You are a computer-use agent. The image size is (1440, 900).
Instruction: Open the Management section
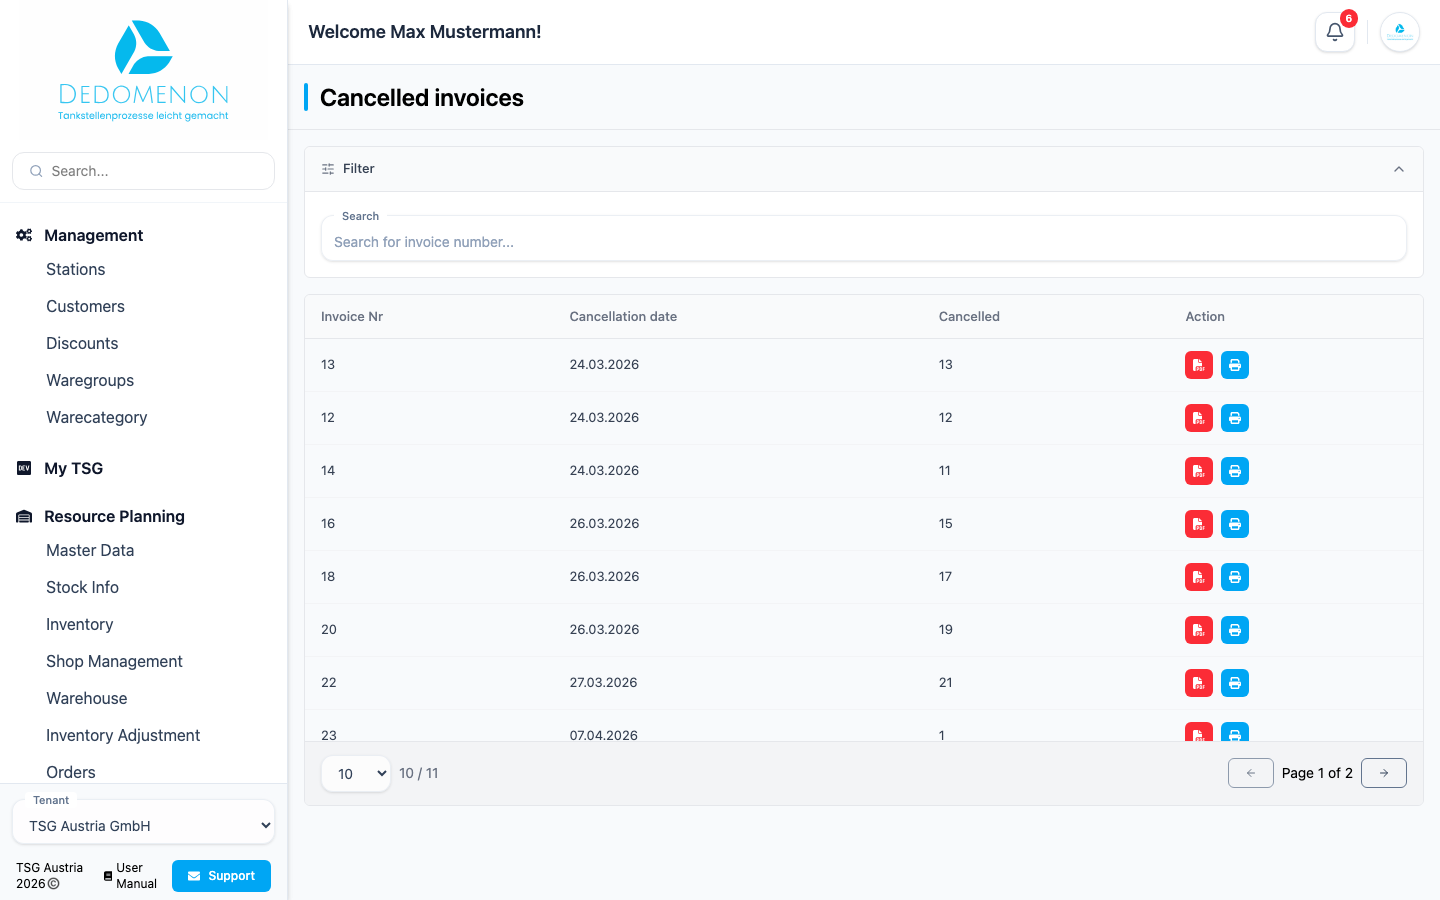(x=94, y=235)
